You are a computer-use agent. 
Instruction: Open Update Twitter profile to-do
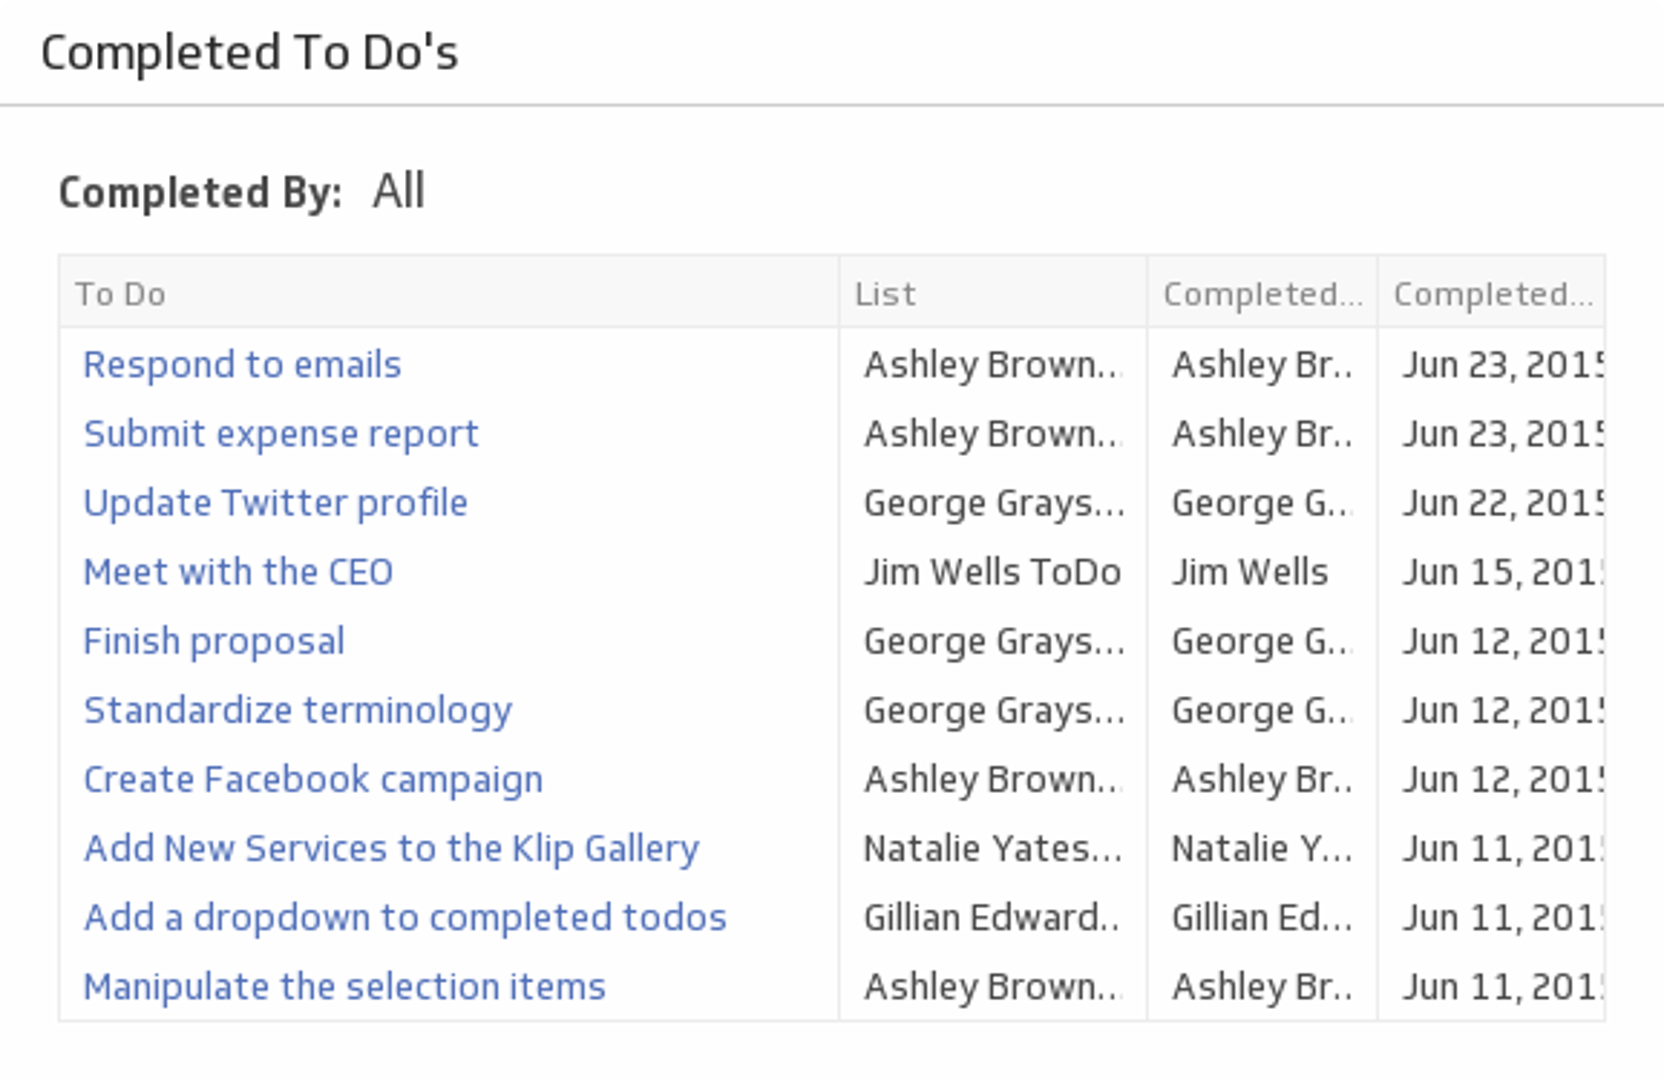[275, 503]
